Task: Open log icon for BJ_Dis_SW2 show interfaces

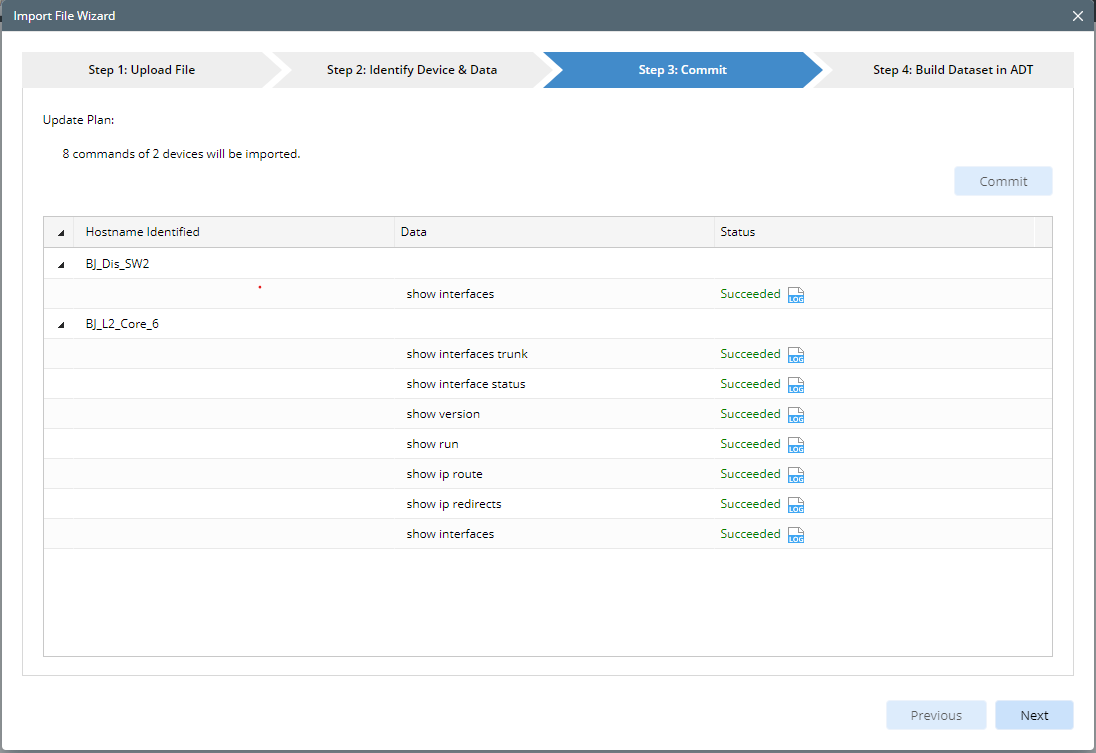Action: click(x=796, y=295)
